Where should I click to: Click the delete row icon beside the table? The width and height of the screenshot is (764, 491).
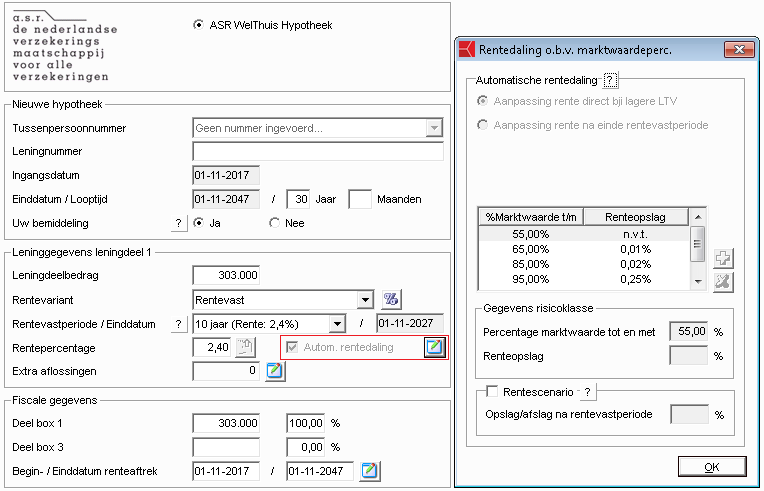click(723, 282)
